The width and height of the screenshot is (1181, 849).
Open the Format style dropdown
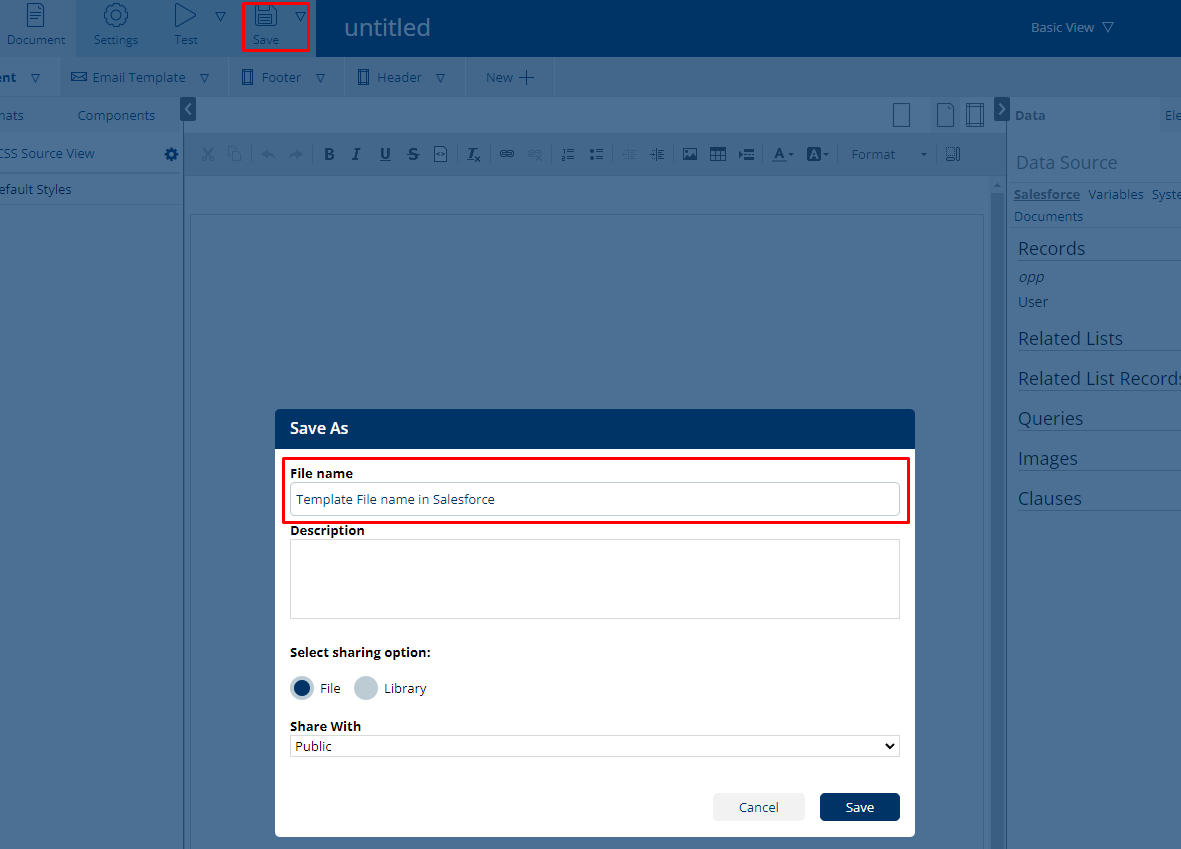[888, 154]
